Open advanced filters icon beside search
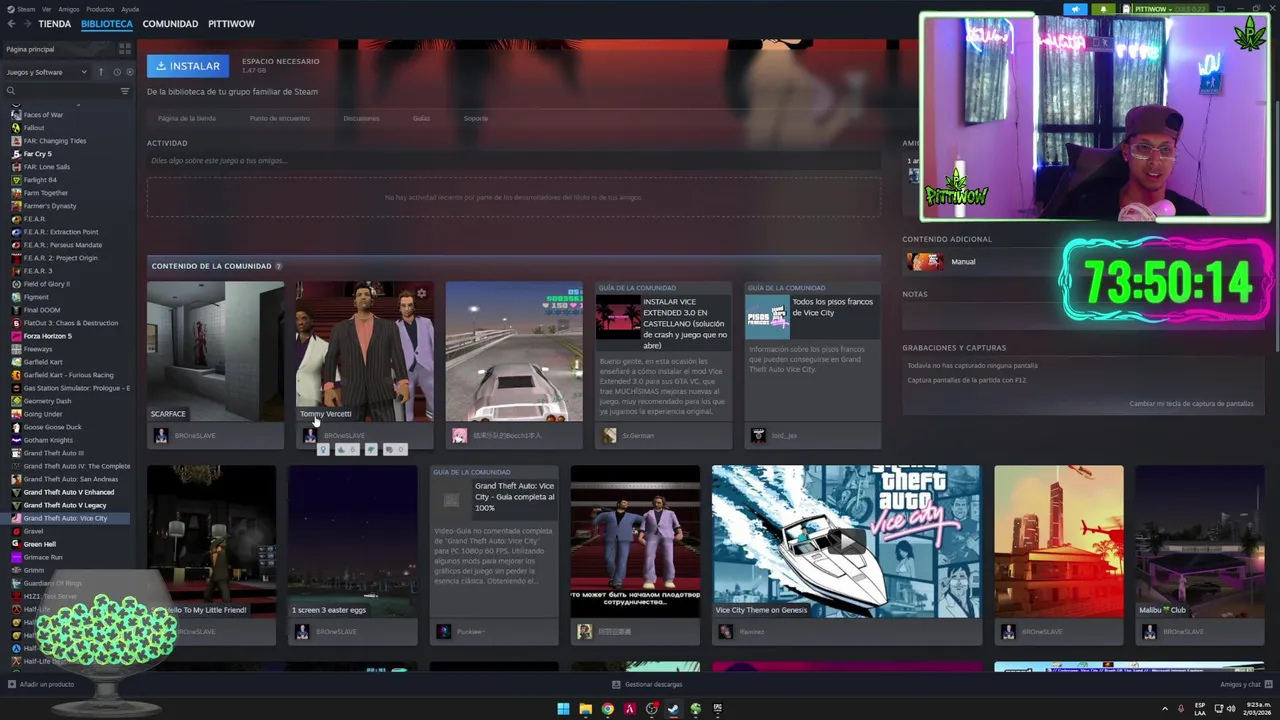The height and width of the screenshot is (720, 1280). pyautogui.click(x=125, y=91)
